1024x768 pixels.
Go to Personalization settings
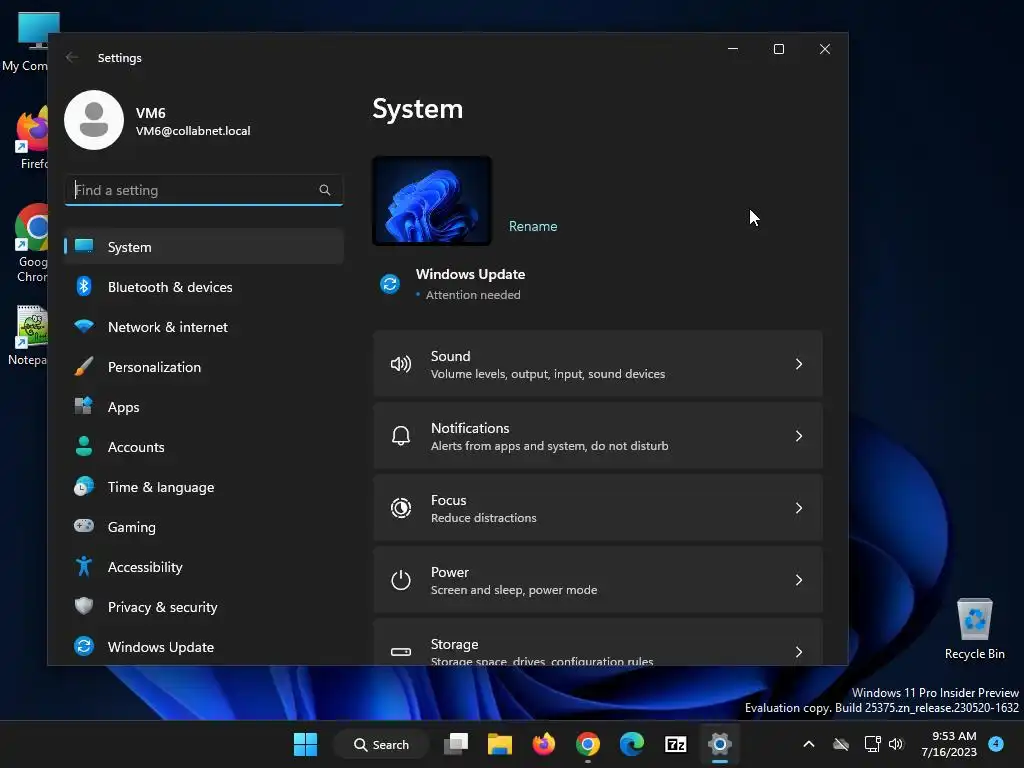pos(204,367)
